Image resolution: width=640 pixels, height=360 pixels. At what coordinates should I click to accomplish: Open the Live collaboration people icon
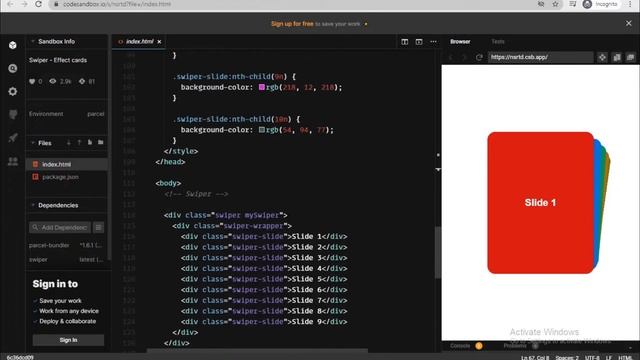point(13,161)
